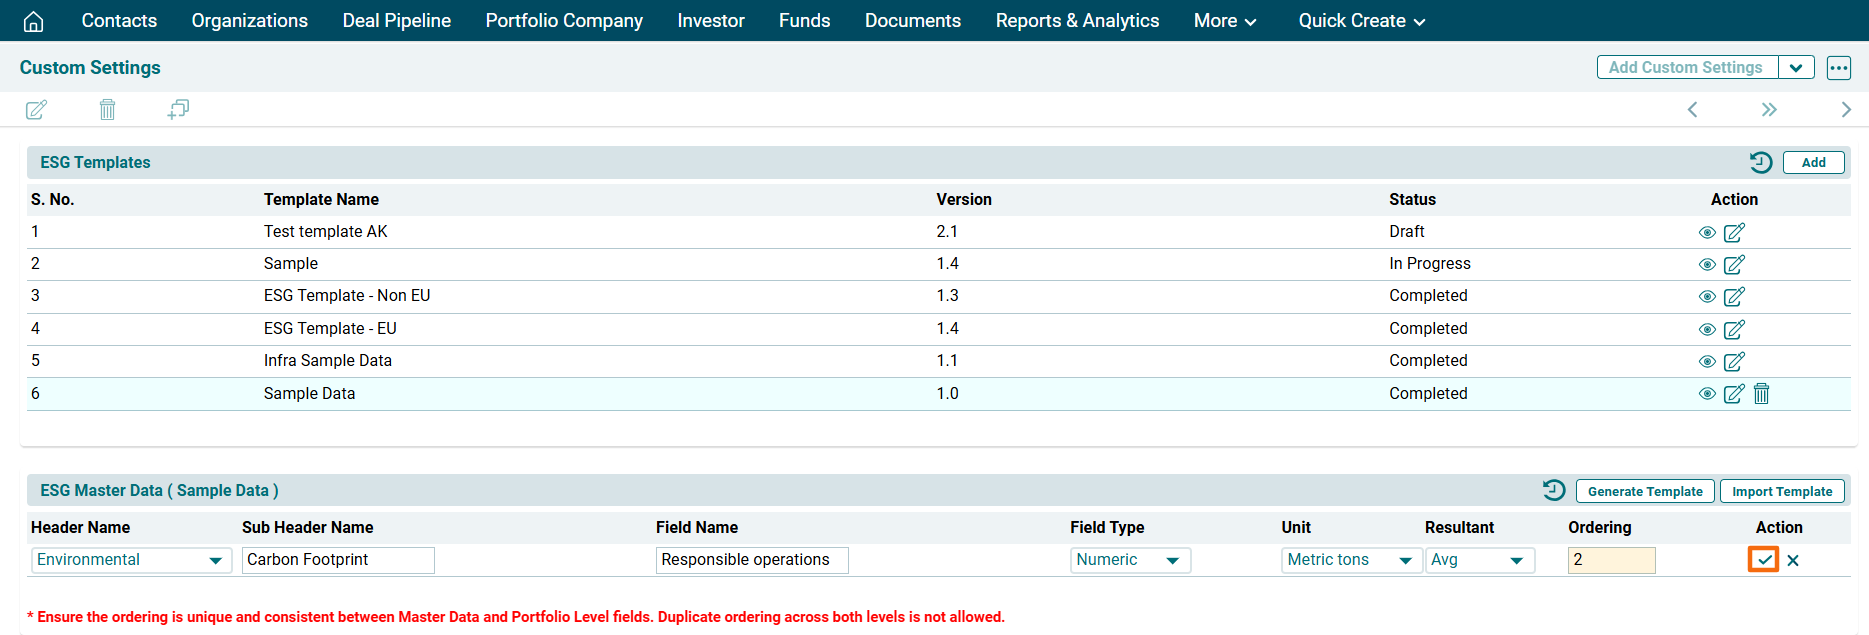This screenshot has height=635, width=1869.
Task: Open the Add Custom Settings dropdown arrow
Action: tap(1796, 68)
